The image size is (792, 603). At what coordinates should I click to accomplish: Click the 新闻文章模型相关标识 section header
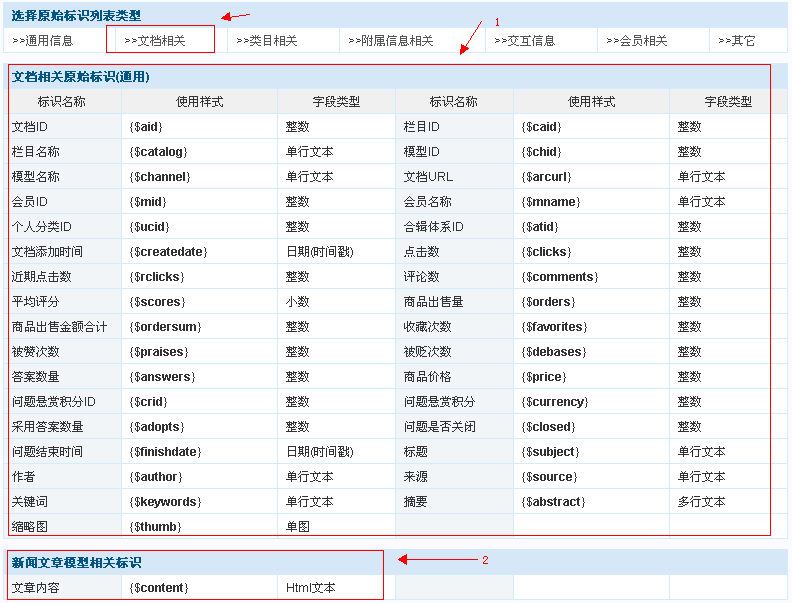tap(76, 563)
